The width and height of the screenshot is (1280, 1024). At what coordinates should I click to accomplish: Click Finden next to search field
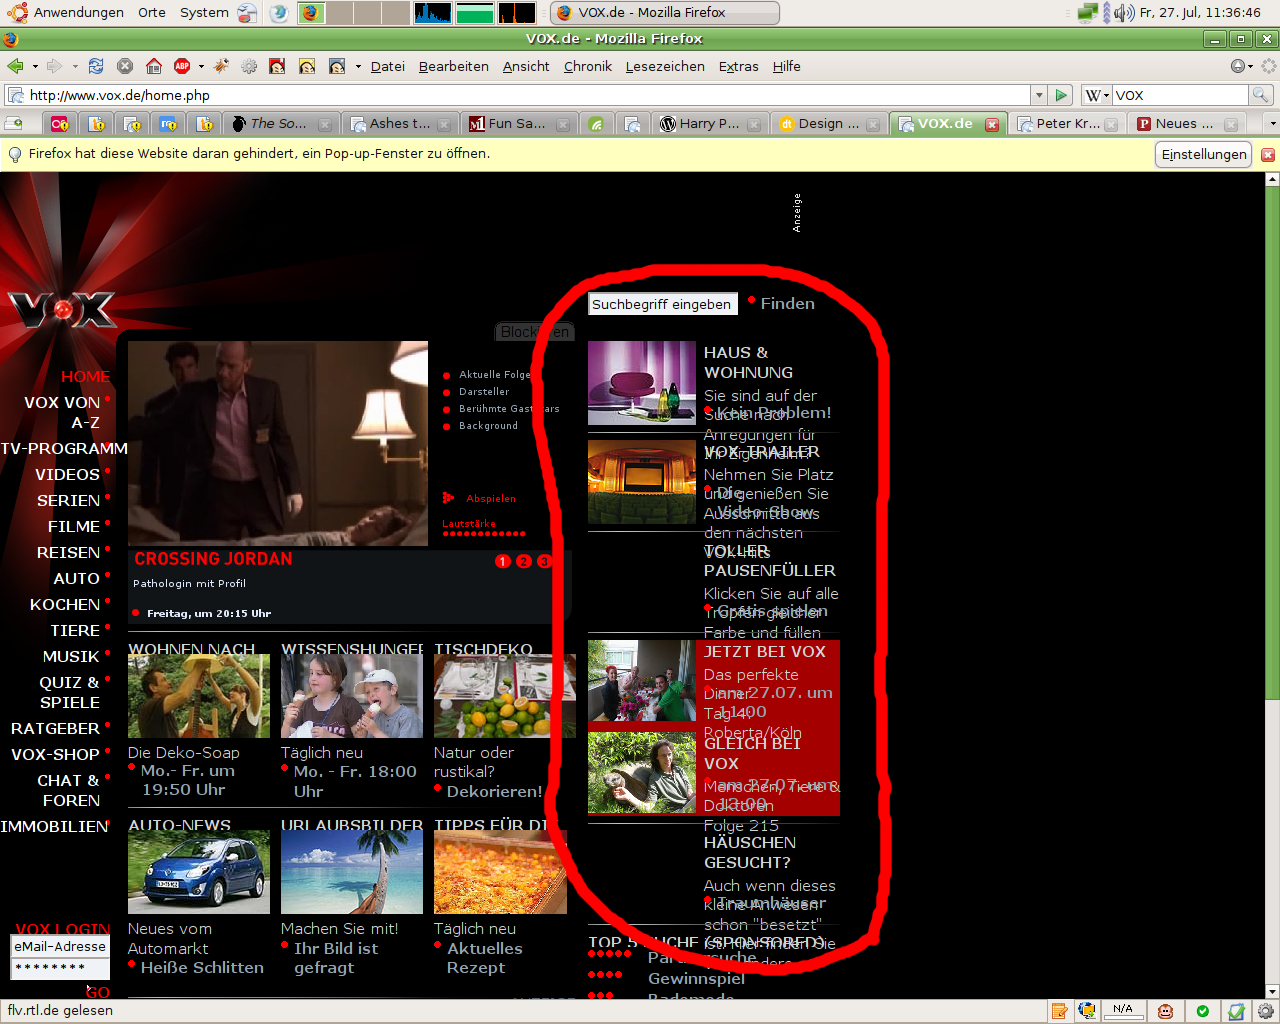788,303
